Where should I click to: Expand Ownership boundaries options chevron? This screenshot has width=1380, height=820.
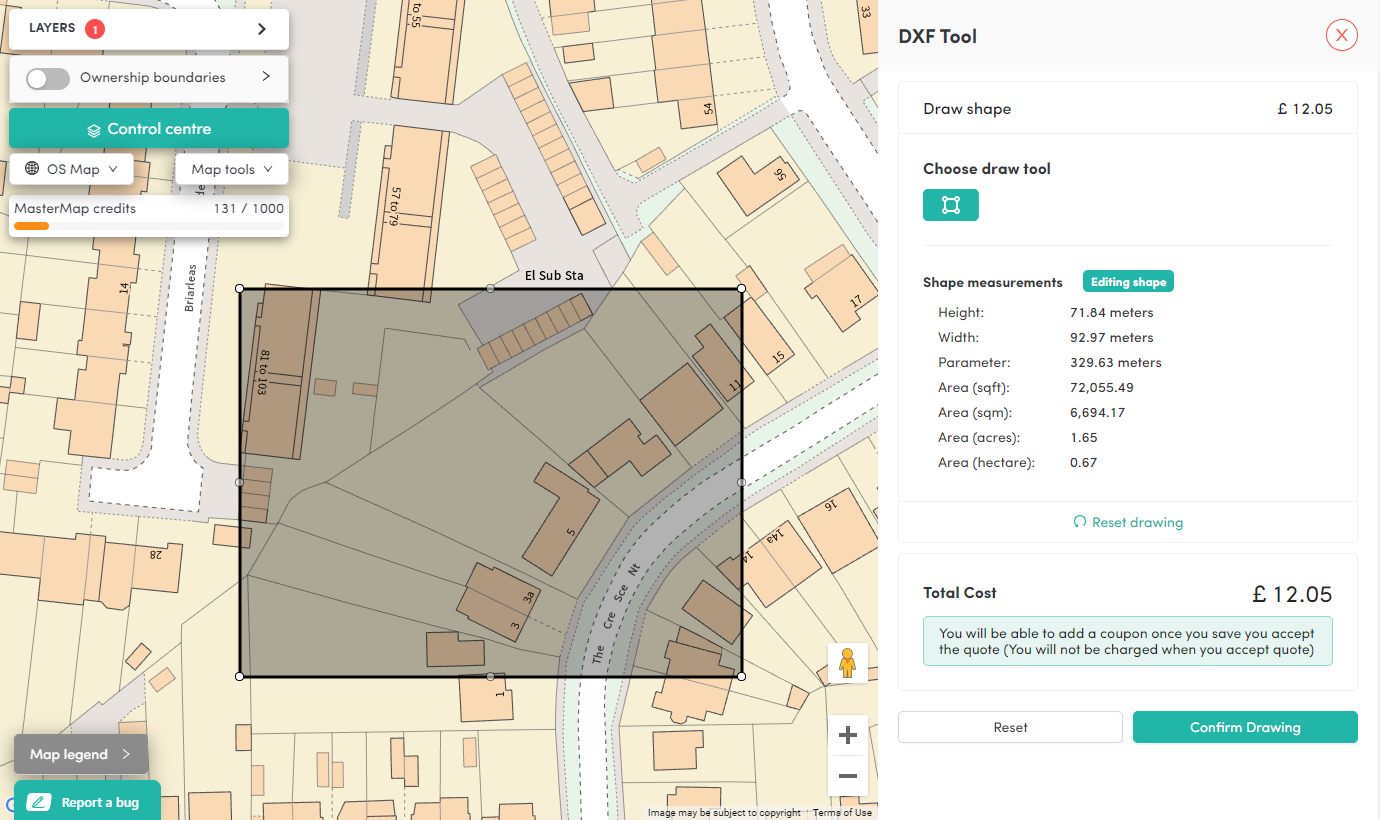click(266, 77)
